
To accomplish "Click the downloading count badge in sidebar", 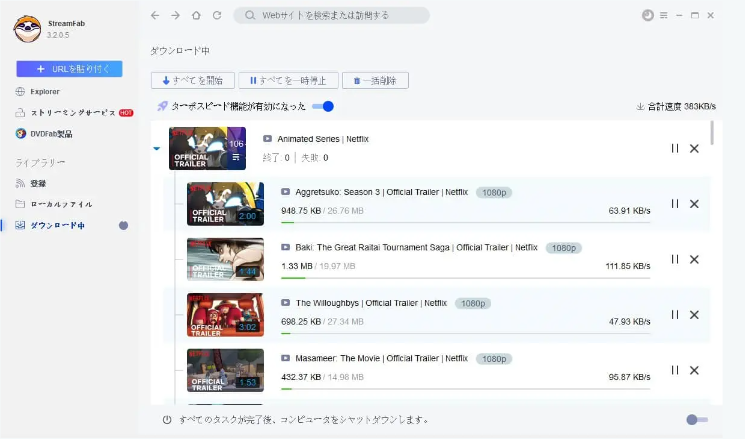I will tap(124, 225).
